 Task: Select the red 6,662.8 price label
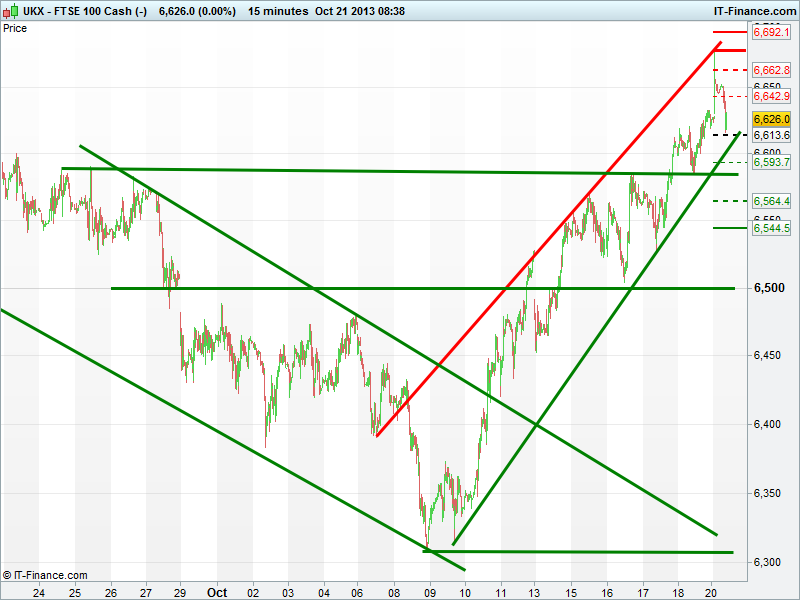[x=771, y=70]
